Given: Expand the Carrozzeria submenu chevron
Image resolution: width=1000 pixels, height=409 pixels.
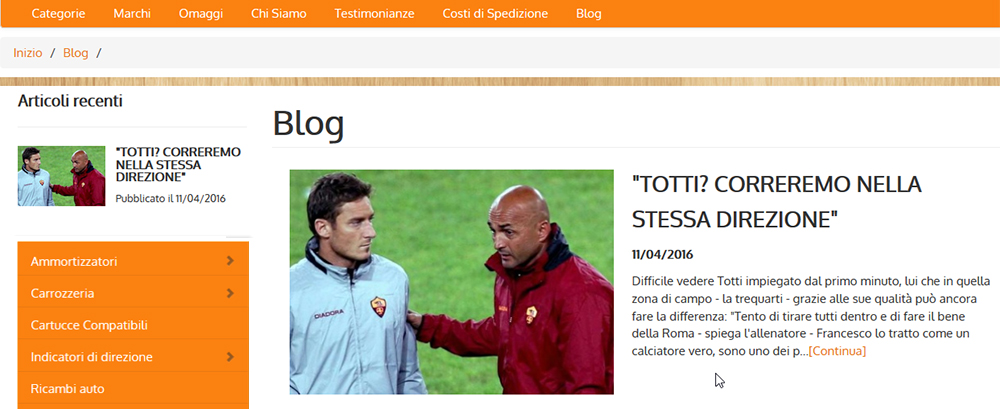Looking at the screenshot, I should coord(230,294).
